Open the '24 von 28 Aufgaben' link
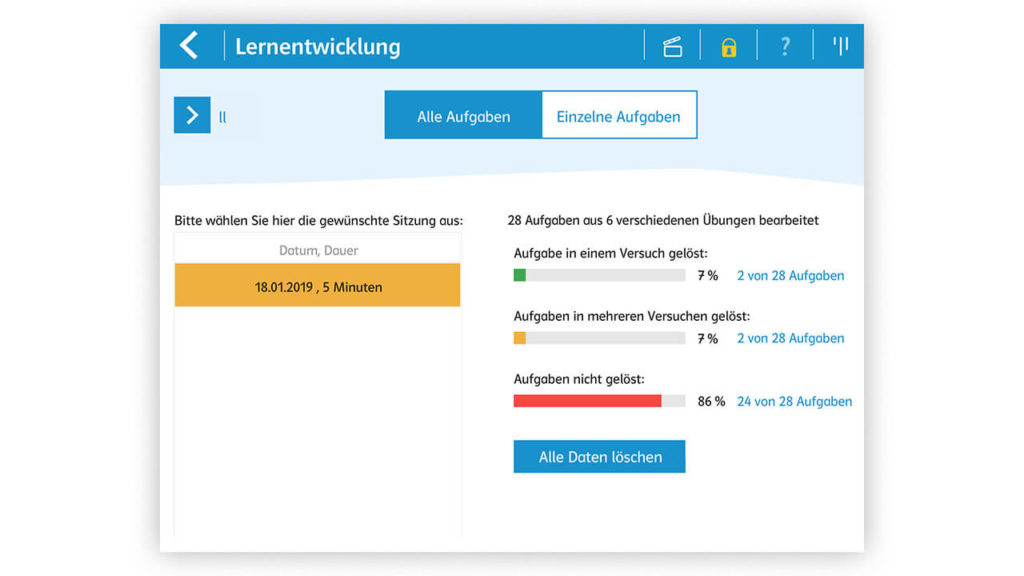Viewport: 1024px width, 576px height. tap(794, 401)
